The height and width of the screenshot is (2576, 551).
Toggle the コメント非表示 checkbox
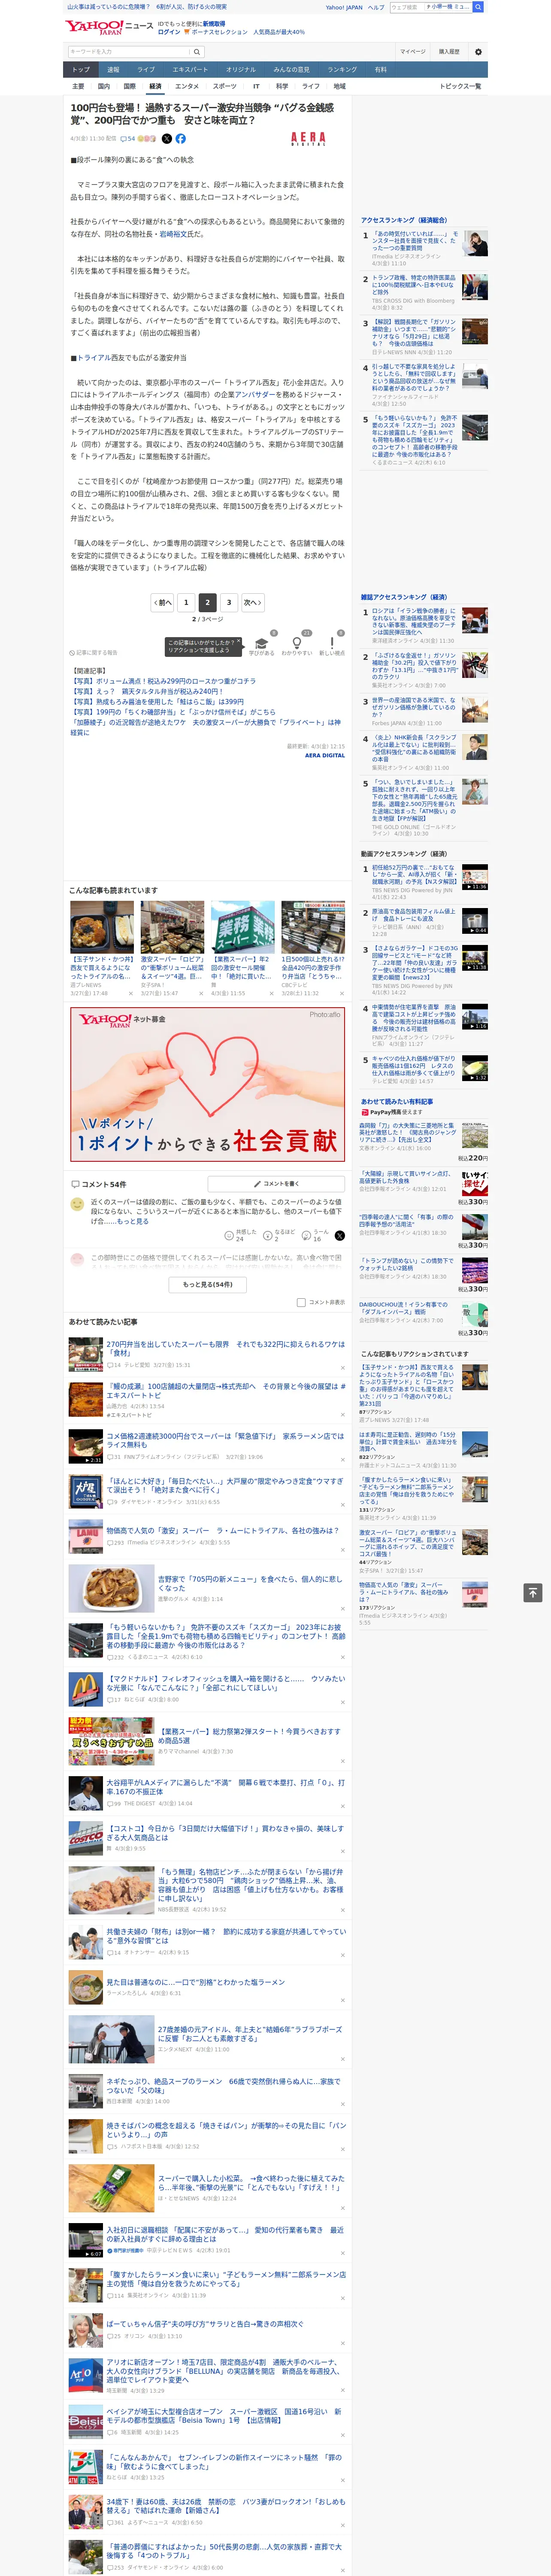point(301,1302)
